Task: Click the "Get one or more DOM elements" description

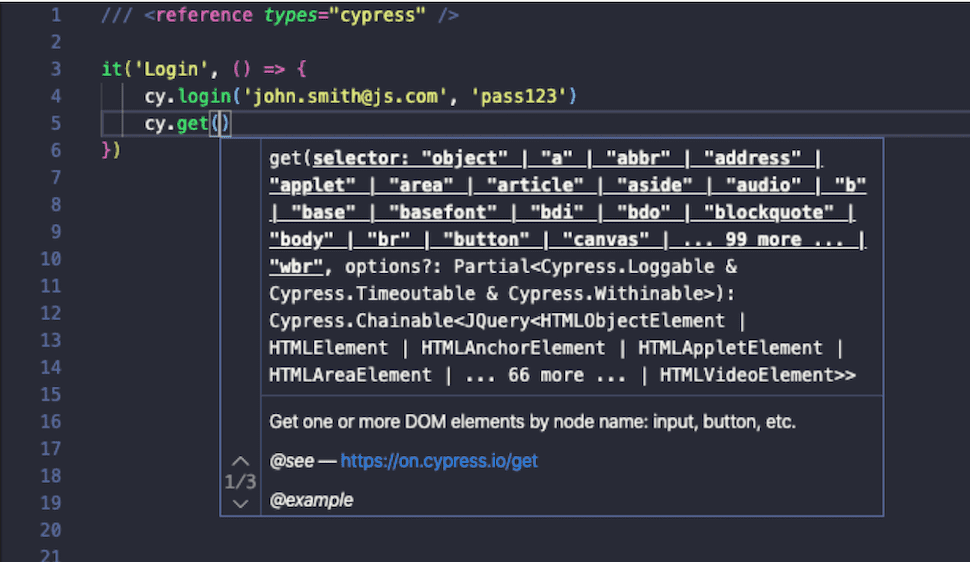Action: [532, 422]
